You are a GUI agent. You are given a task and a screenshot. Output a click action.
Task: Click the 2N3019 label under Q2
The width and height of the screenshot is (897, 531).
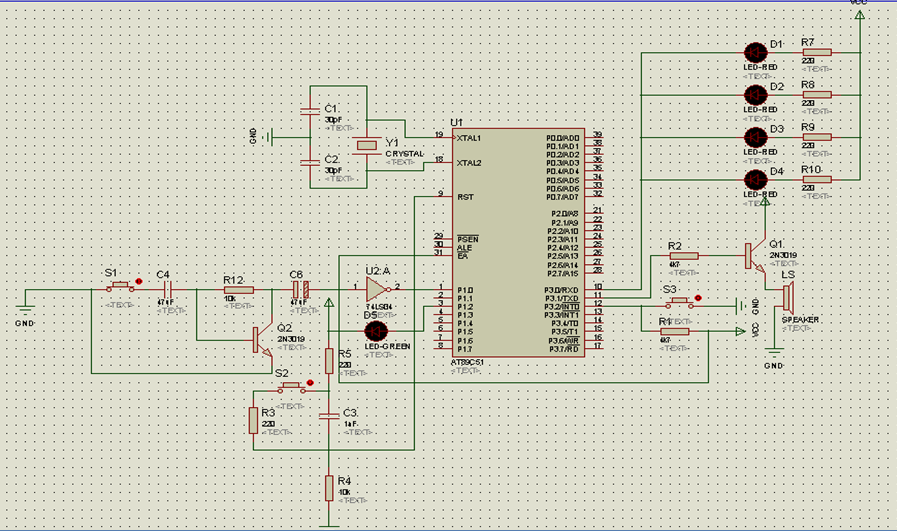[291, 339]
